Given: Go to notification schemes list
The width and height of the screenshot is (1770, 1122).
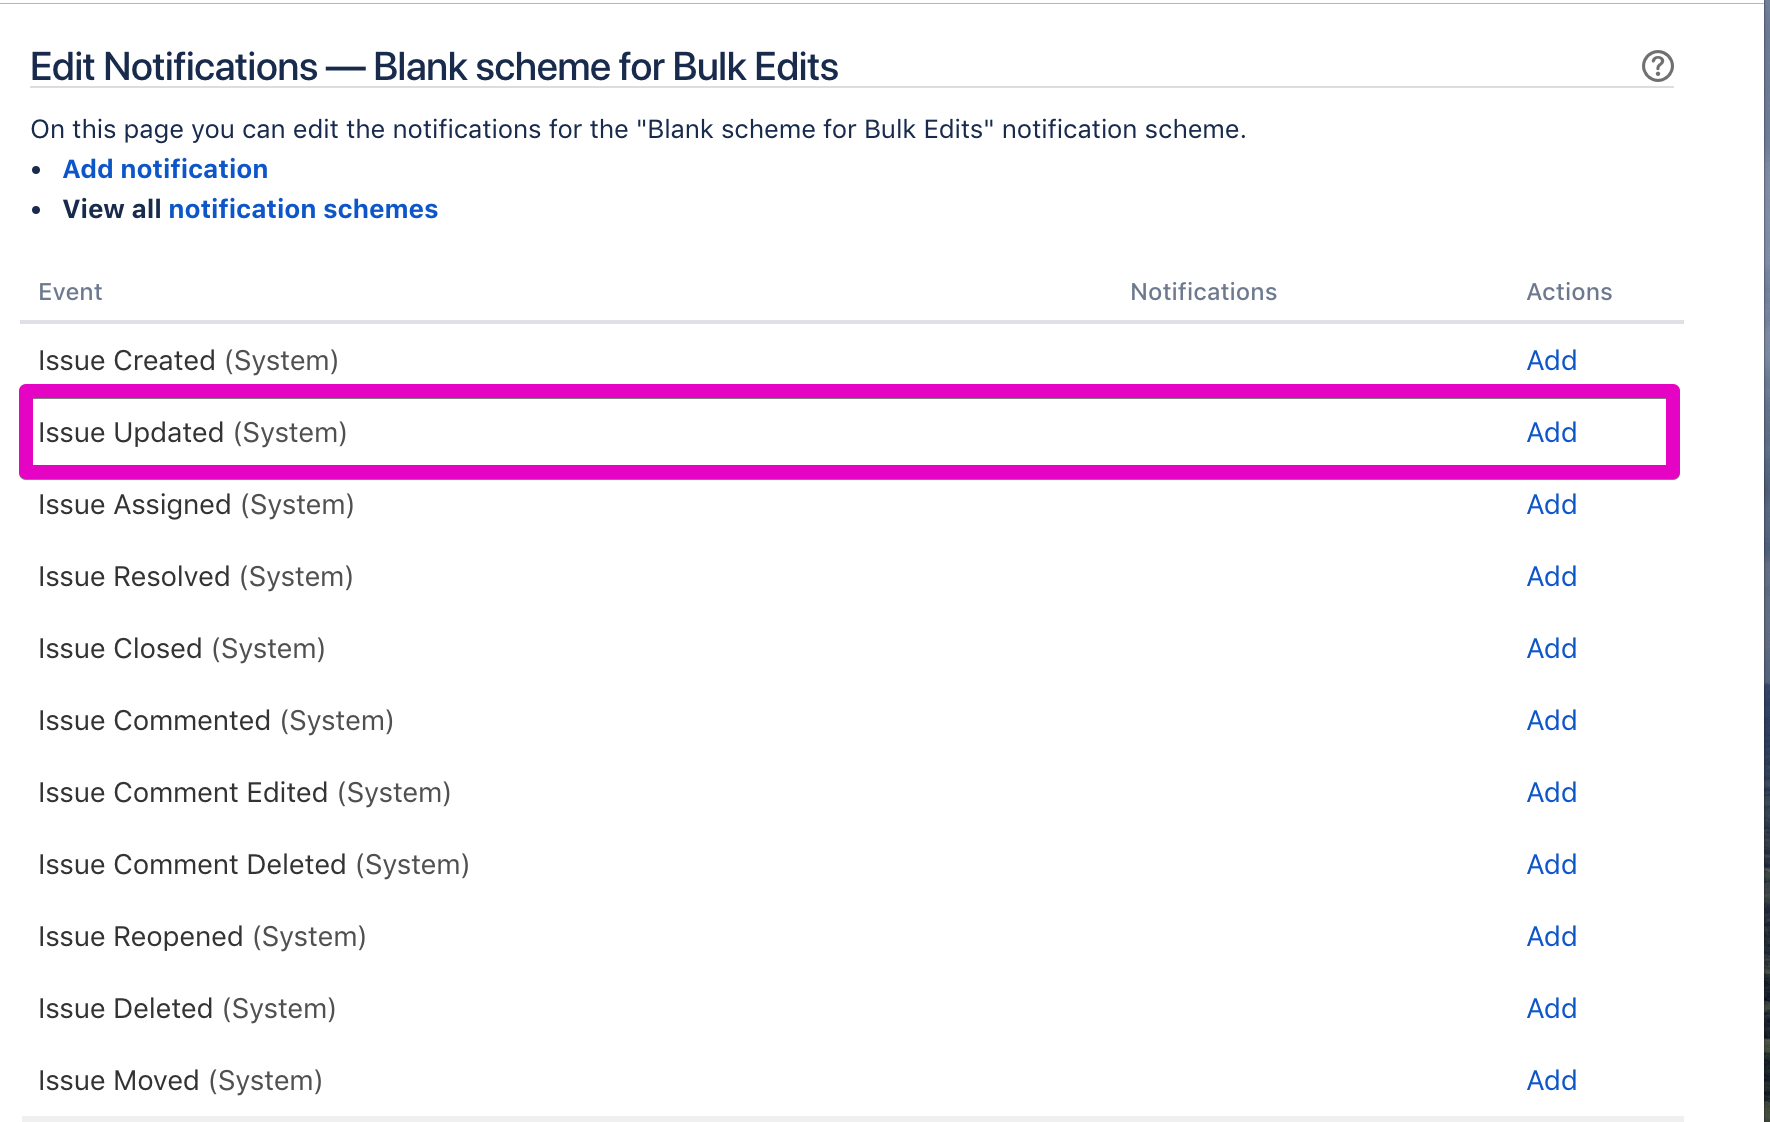Looking at the screenshot, I should tap(302, 209).
